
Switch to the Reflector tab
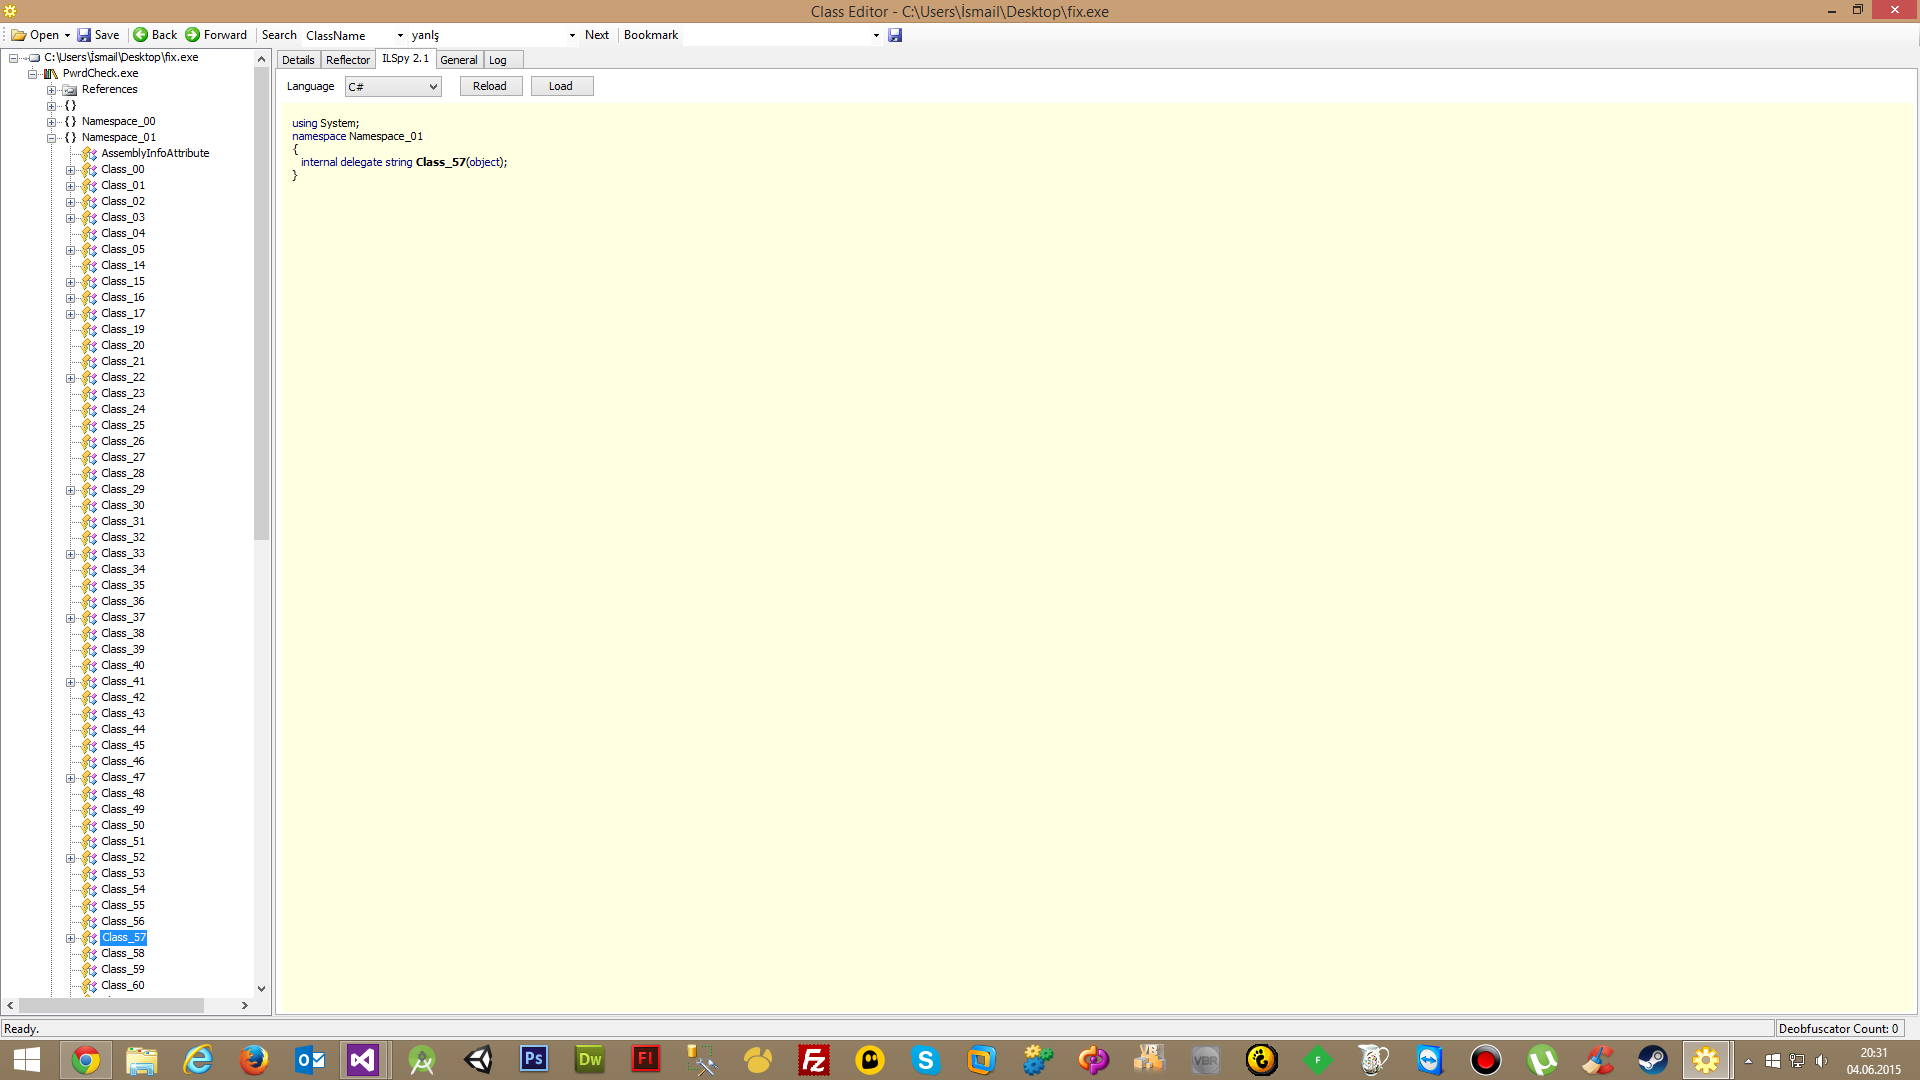[x=347, y=60]
